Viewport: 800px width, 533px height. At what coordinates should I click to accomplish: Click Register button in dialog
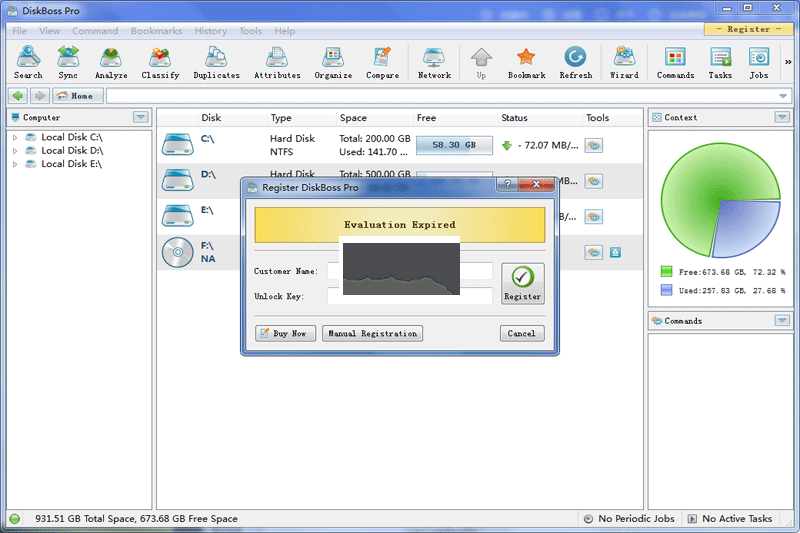coord(522,284)
